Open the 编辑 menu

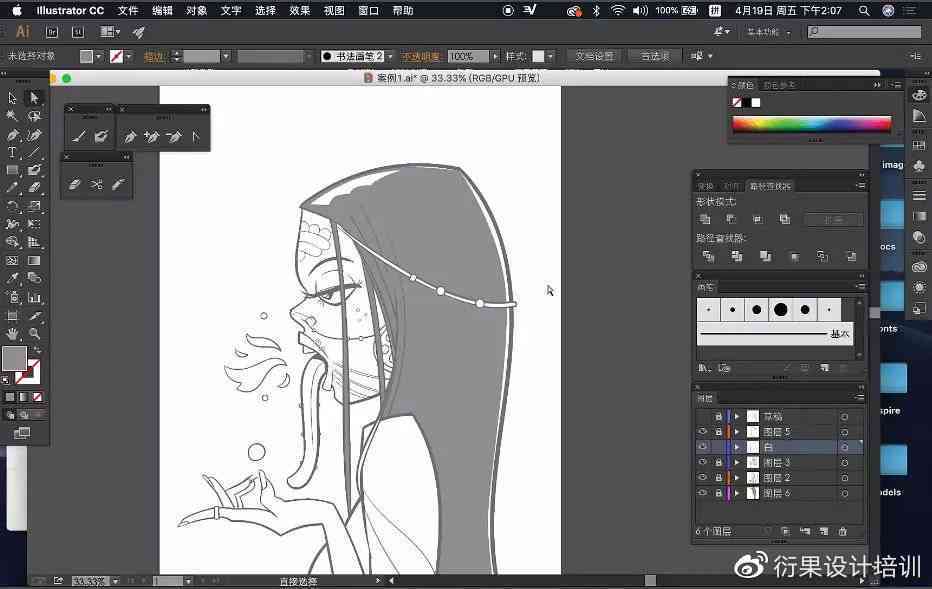click(x=162, y=11)
